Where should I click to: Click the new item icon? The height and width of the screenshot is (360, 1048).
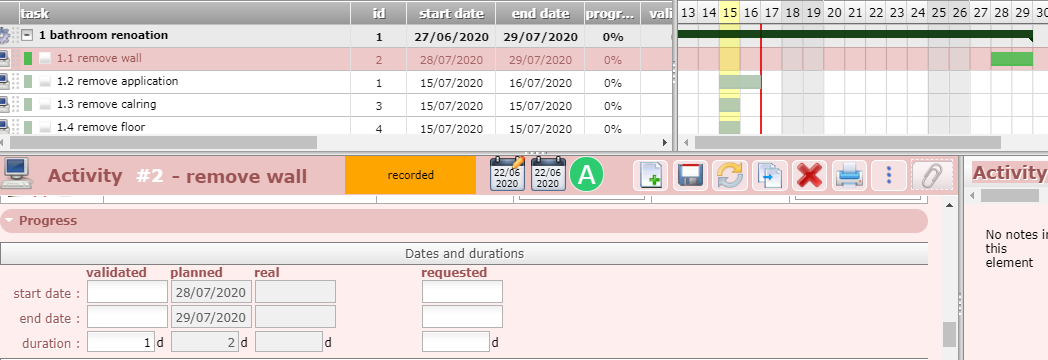tap(650, 176)
